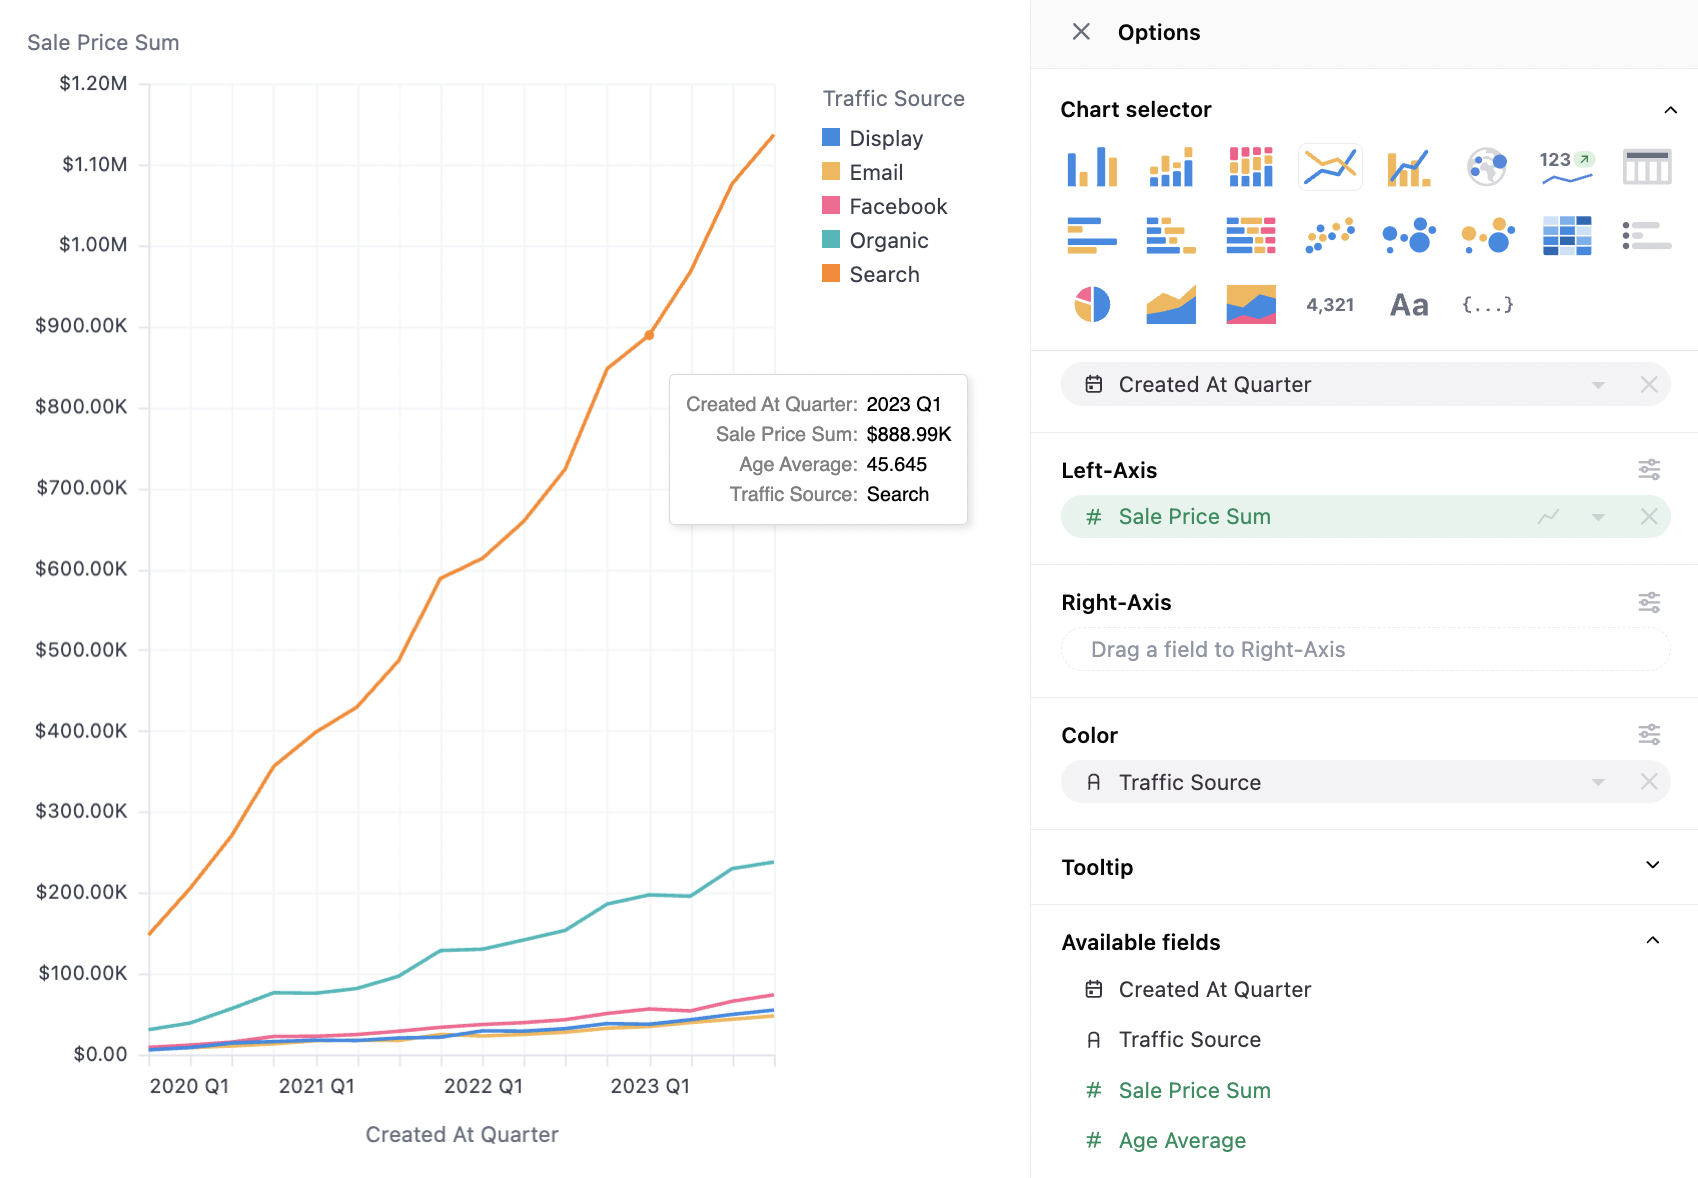Select the scatter plot chart icon
The width and height of the screenshot is (1698, 1178).
tap(1330, 236)
